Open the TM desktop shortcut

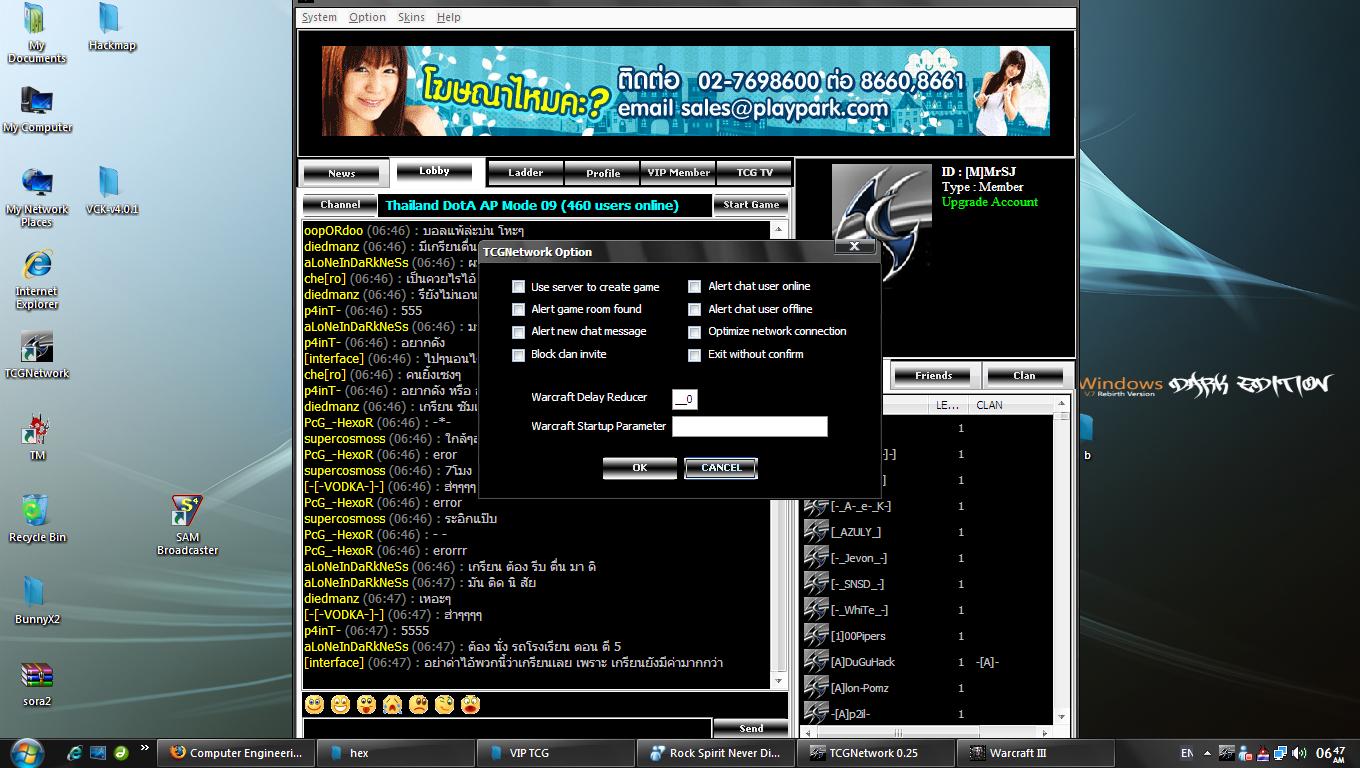tap(37, 437)
